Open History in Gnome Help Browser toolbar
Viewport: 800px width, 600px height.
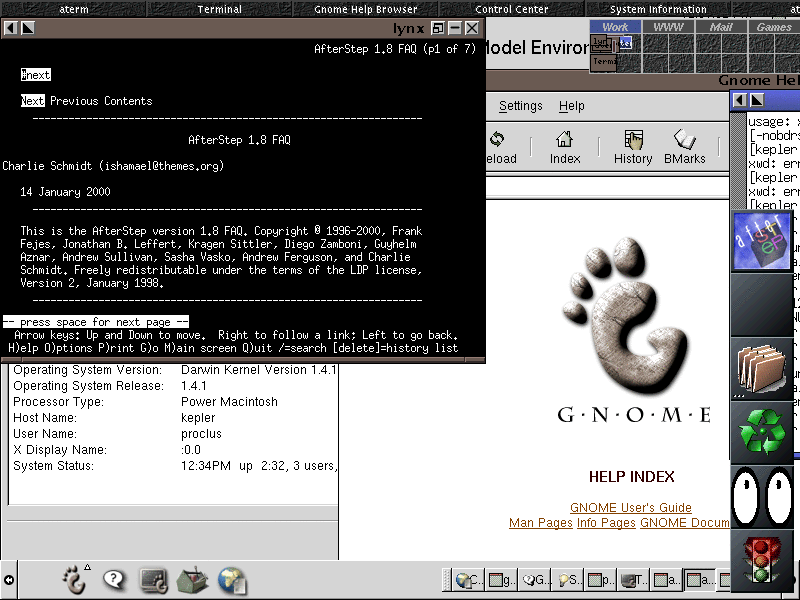[633, 147]
